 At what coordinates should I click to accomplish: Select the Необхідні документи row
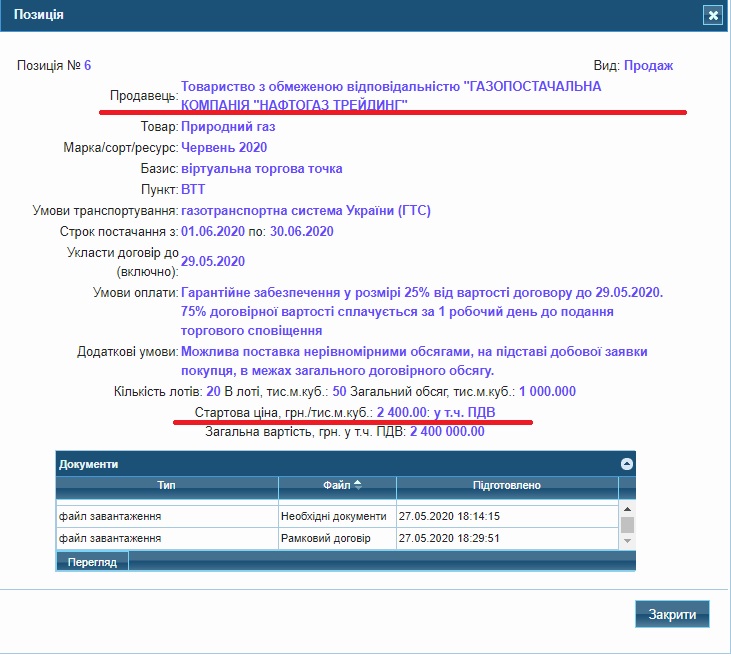(x=337, y=516)
